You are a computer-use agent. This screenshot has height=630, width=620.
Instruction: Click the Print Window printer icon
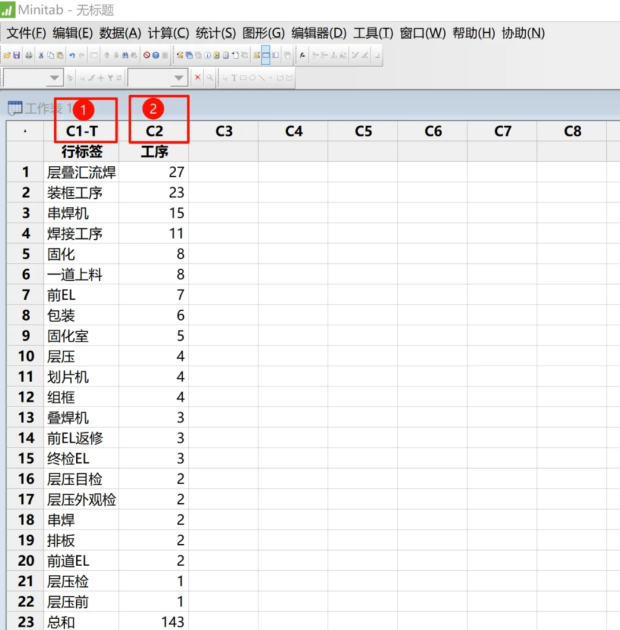coord(29,55)
